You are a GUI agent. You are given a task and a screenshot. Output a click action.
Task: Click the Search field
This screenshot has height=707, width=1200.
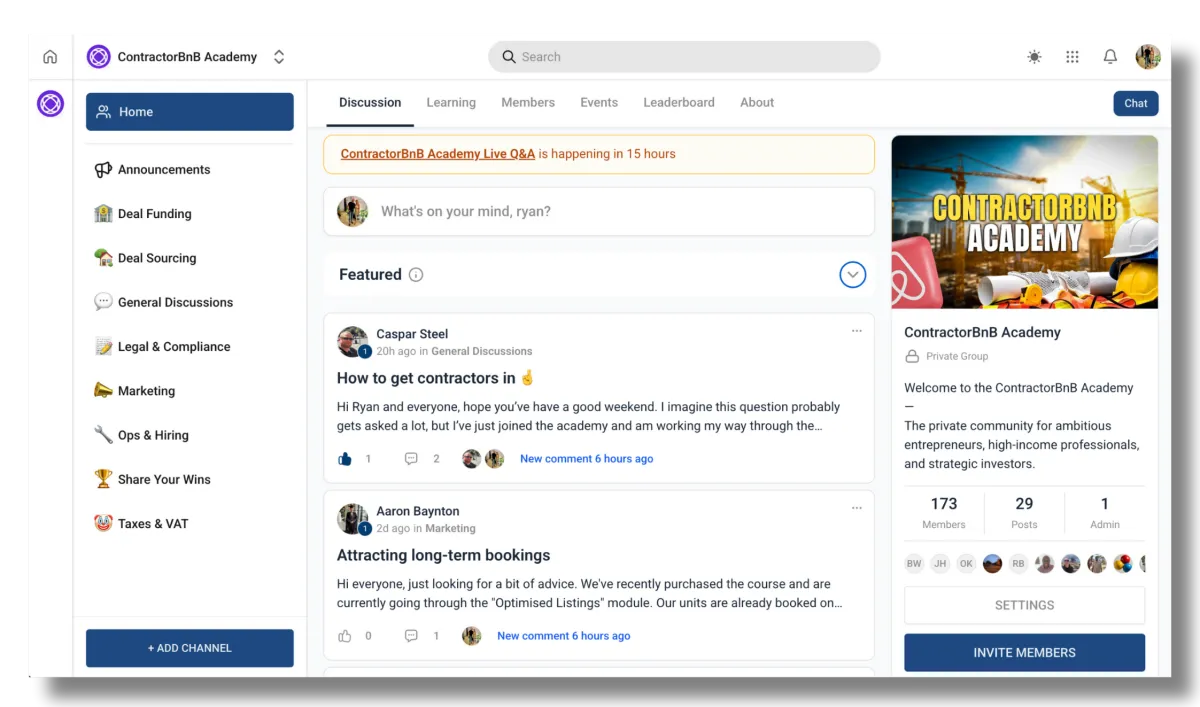(x=684, y=57)
